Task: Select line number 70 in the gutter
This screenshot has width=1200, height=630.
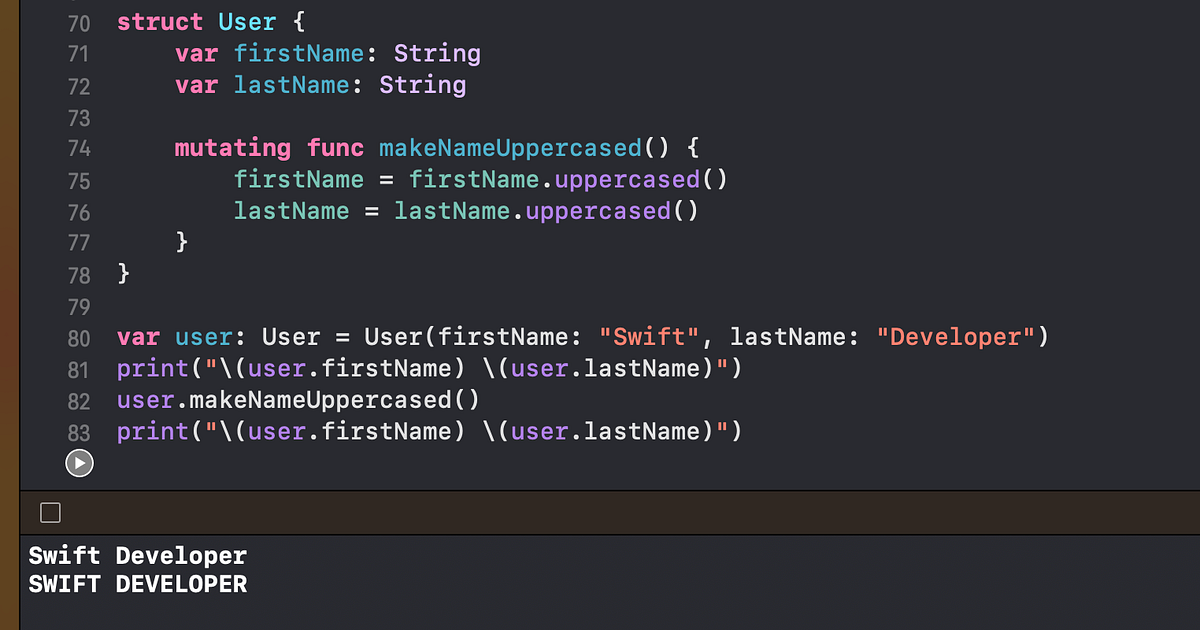Action: 79,23
